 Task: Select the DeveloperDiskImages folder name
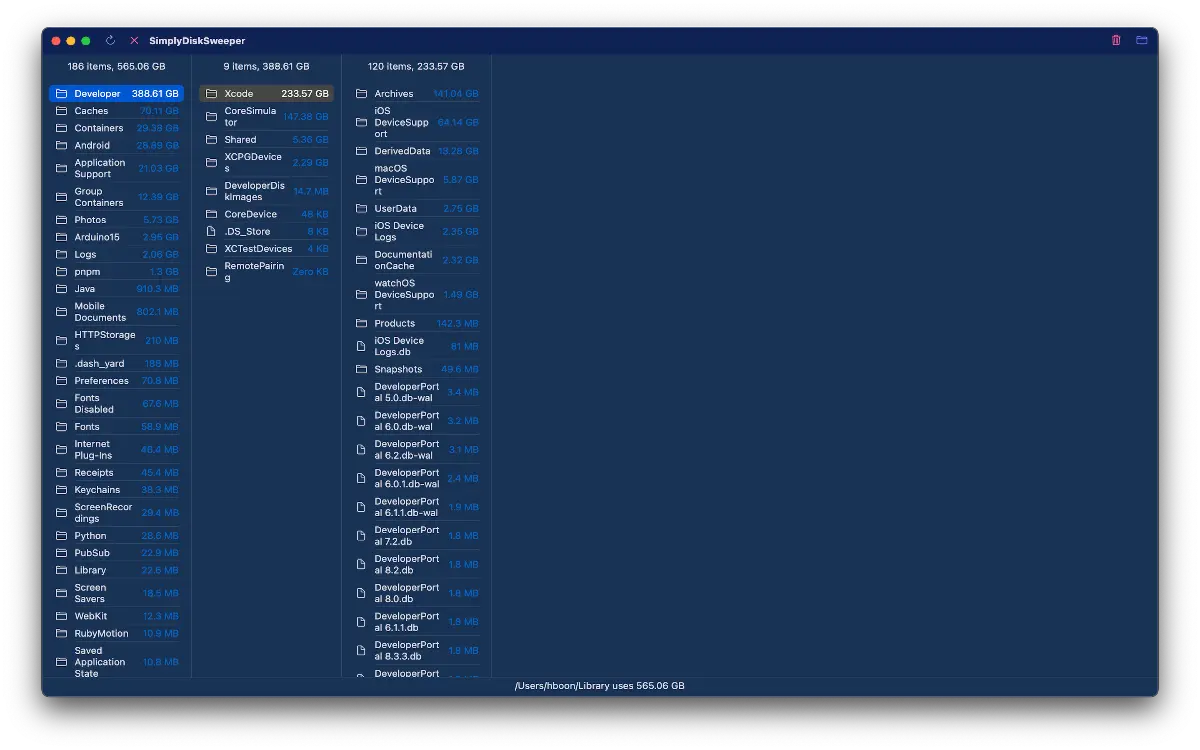255,191
